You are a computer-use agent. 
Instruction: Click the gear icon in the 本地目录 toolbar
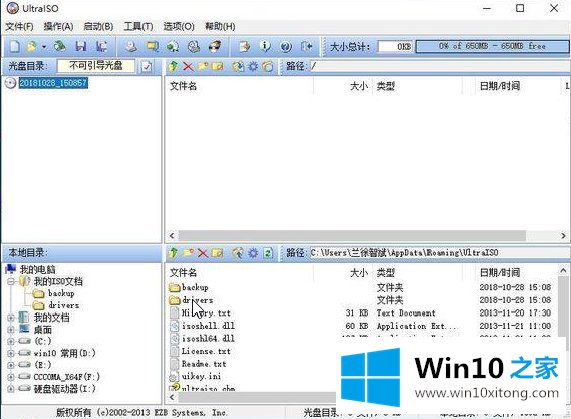click(x=253, y=253)
